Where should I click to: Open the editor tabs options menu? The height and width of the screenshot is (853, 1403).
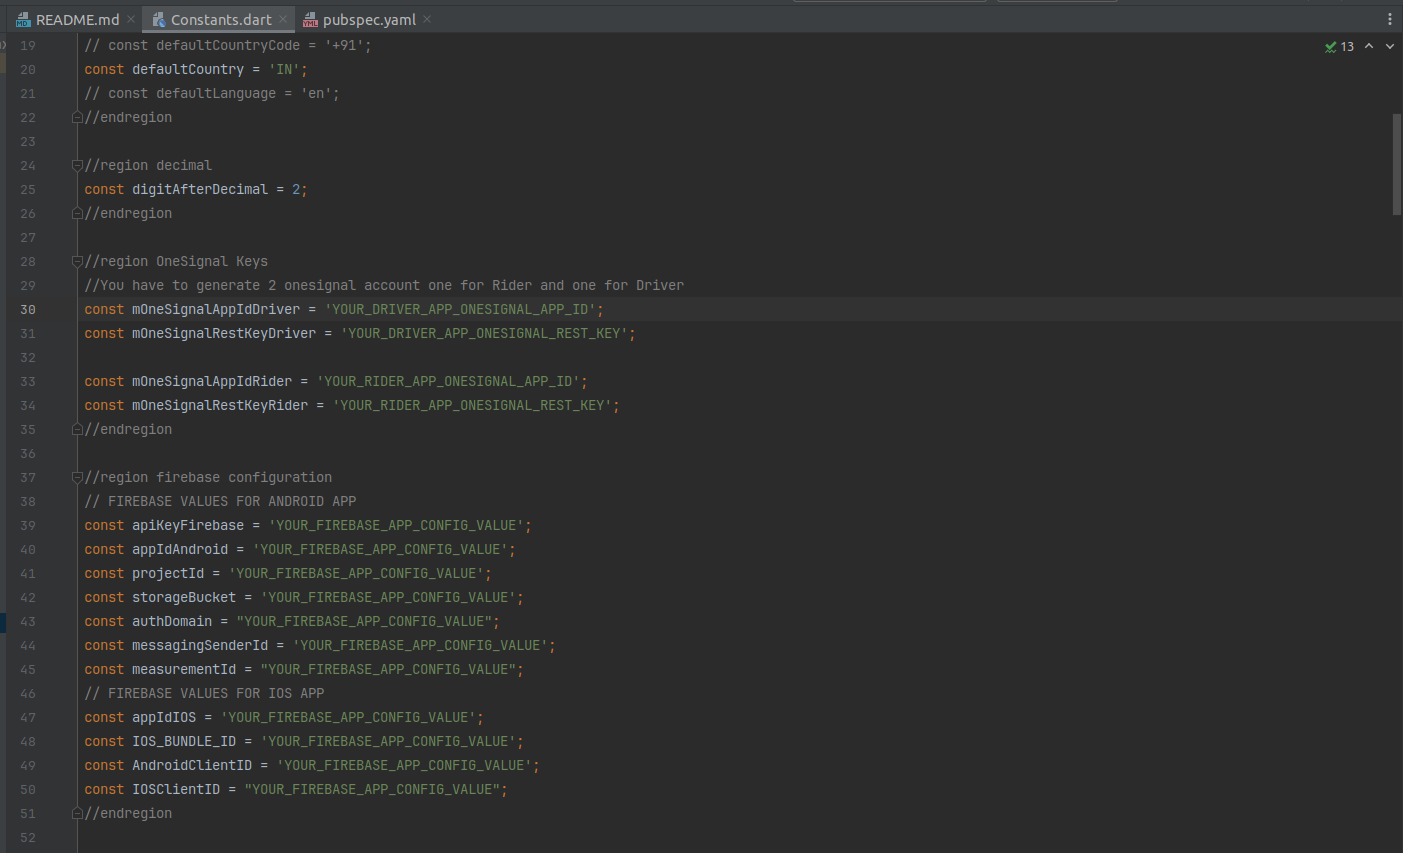pyautogui.click(x=1389, y=20)
